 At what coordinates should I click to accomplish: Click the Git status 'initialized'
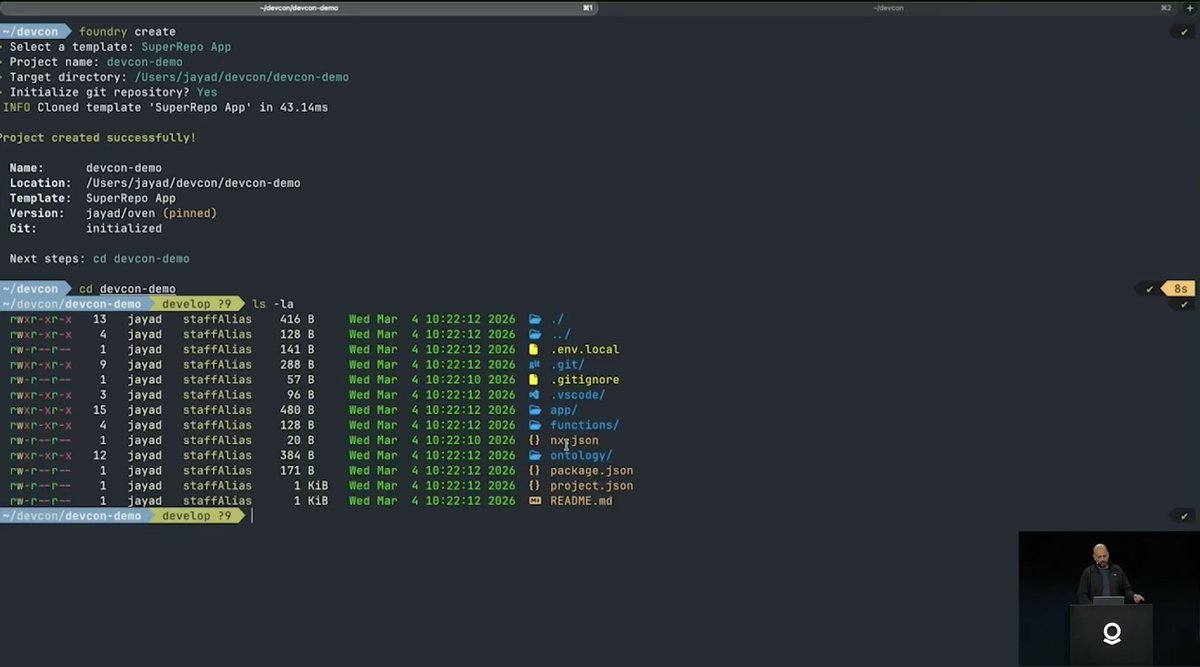tap(124, 228)
